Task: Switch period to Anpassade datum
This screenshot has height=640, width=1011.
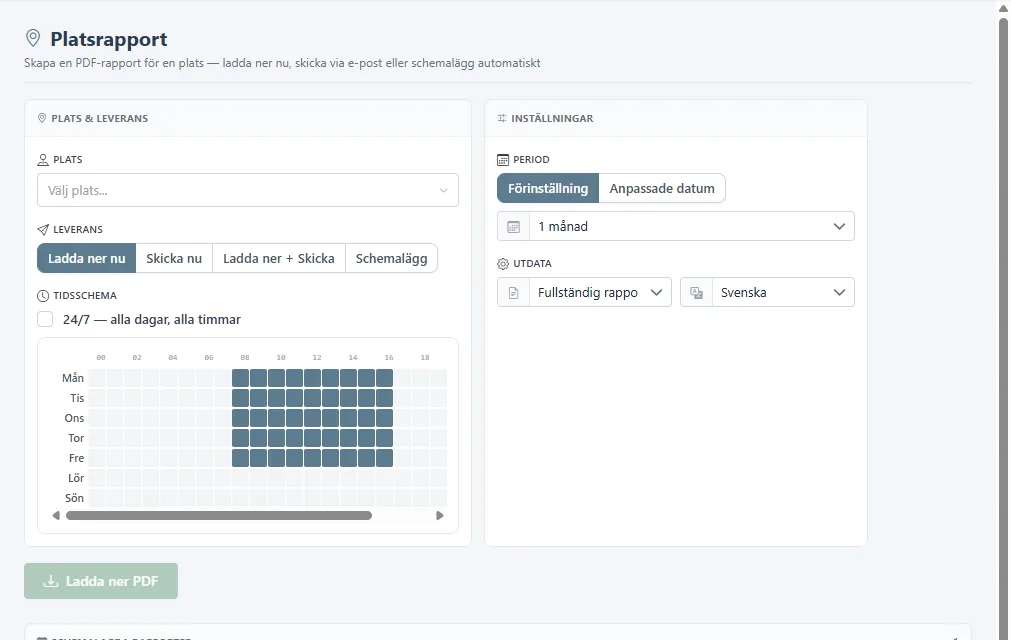Action: (x=662, y=188)
